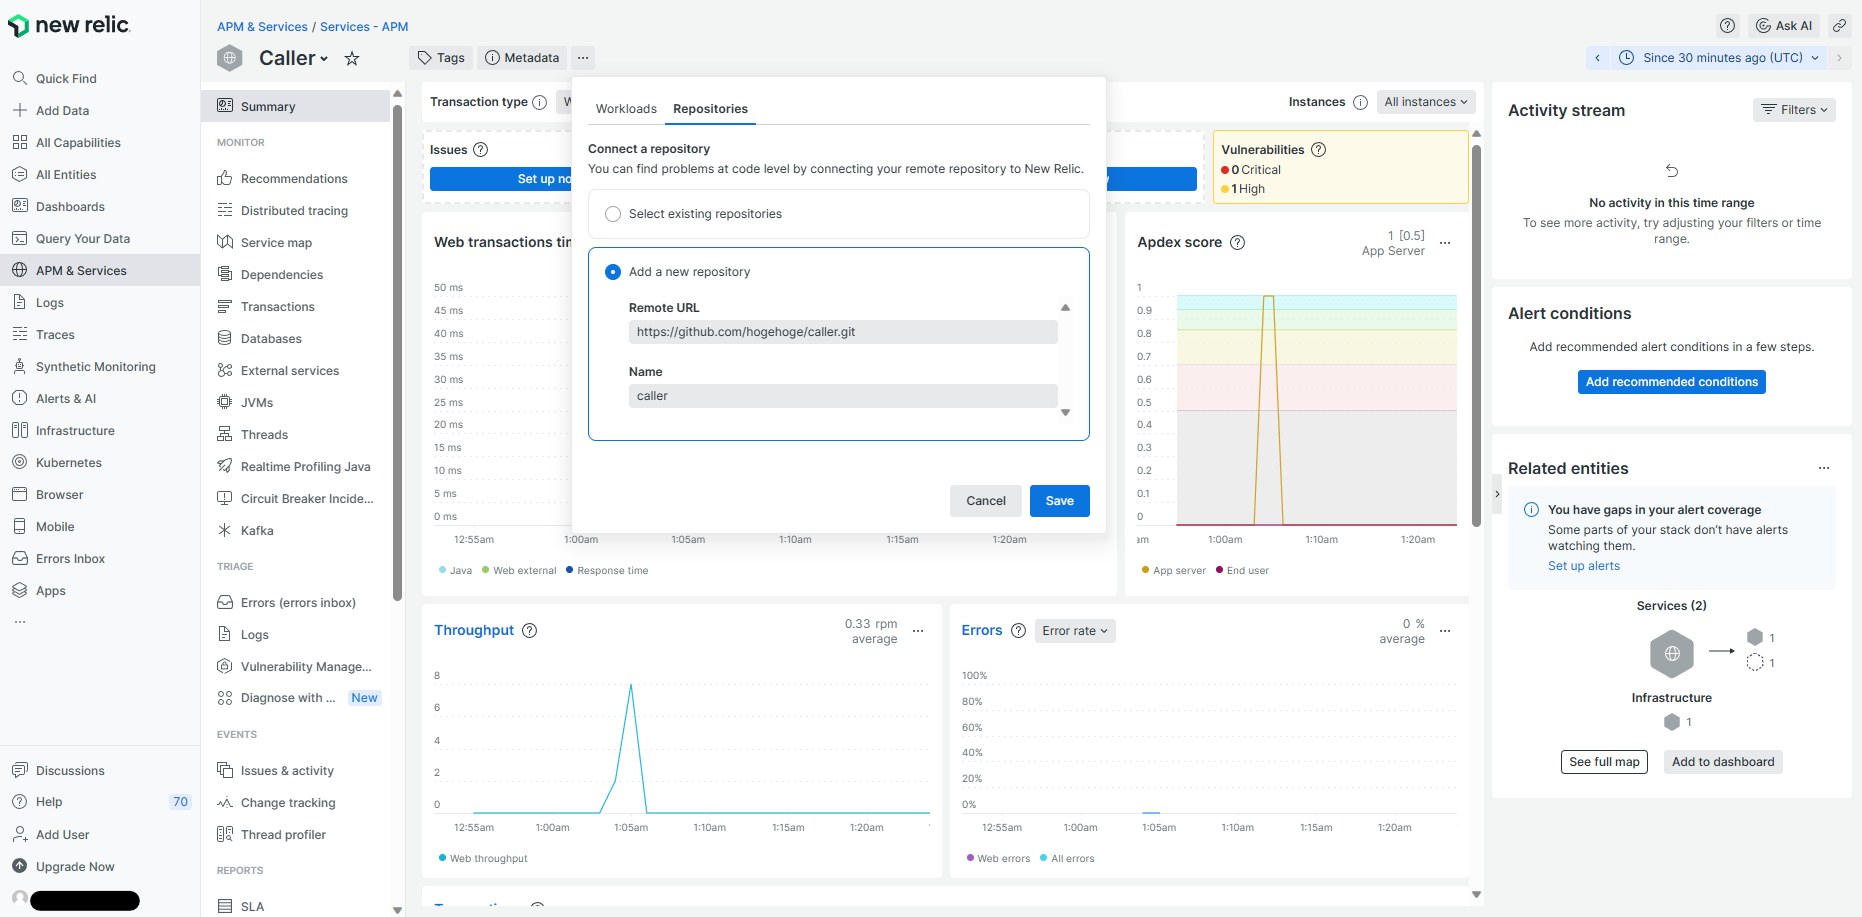Toggle the favorite star next to Caller

tap(352, 58)
